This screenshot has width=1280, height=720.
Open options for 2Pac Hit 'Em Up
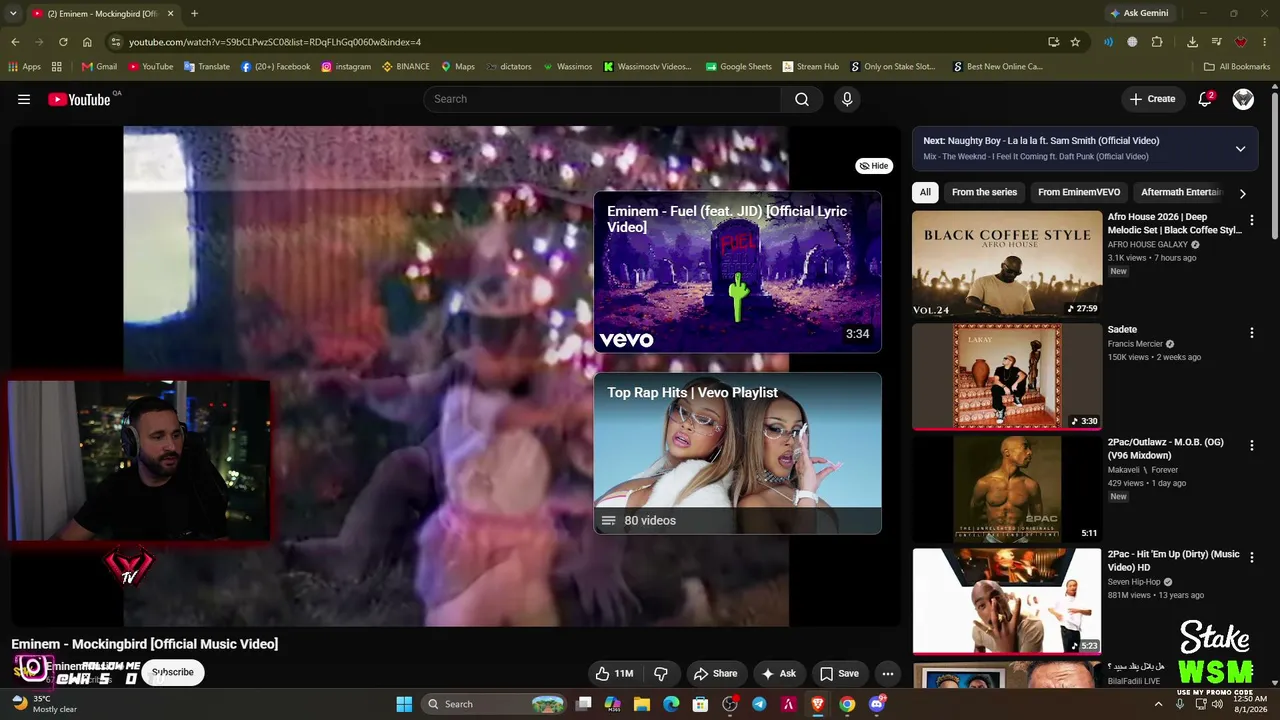(1251, 557)
